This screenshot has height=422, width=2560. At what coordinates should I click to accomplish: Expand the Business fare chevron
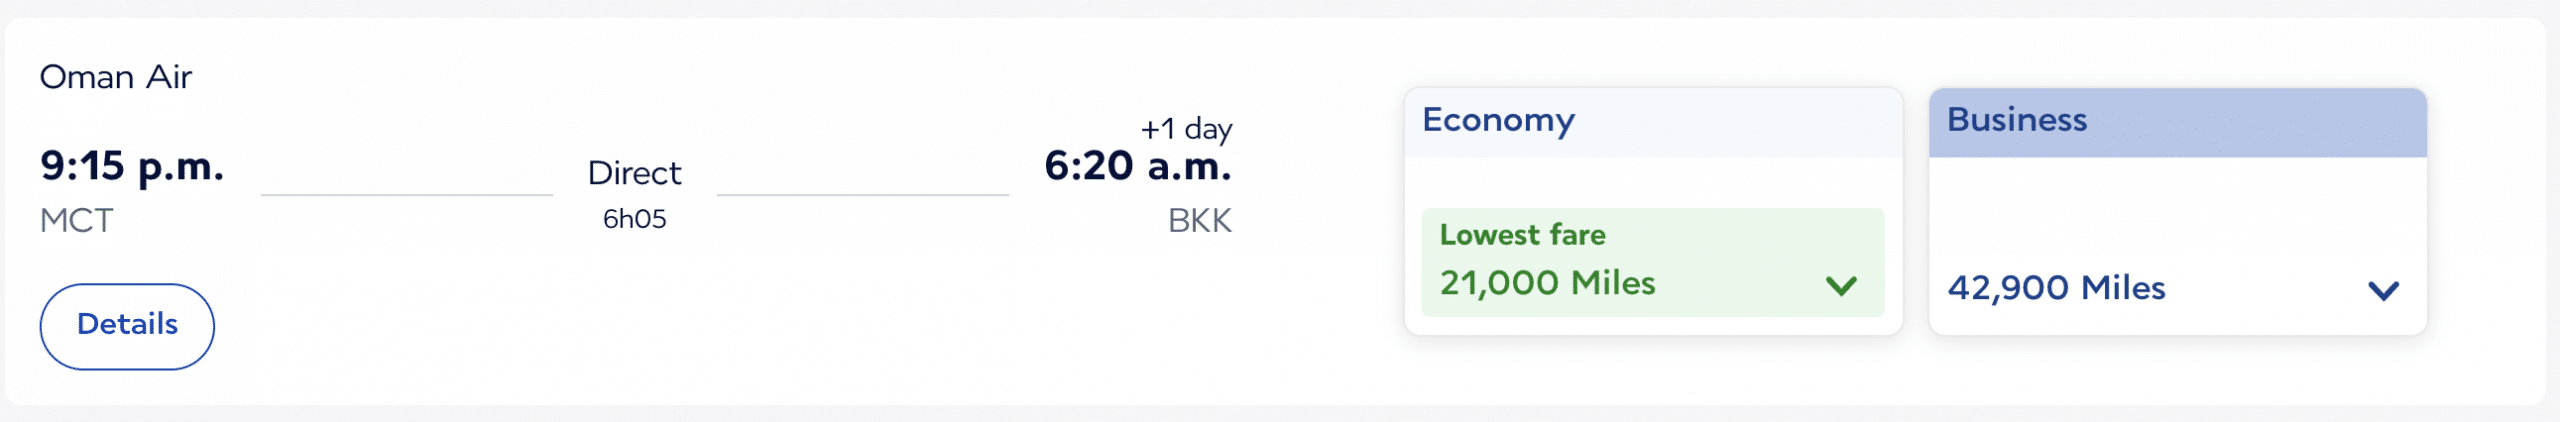pyautogui.click(x=2383, y=291)
